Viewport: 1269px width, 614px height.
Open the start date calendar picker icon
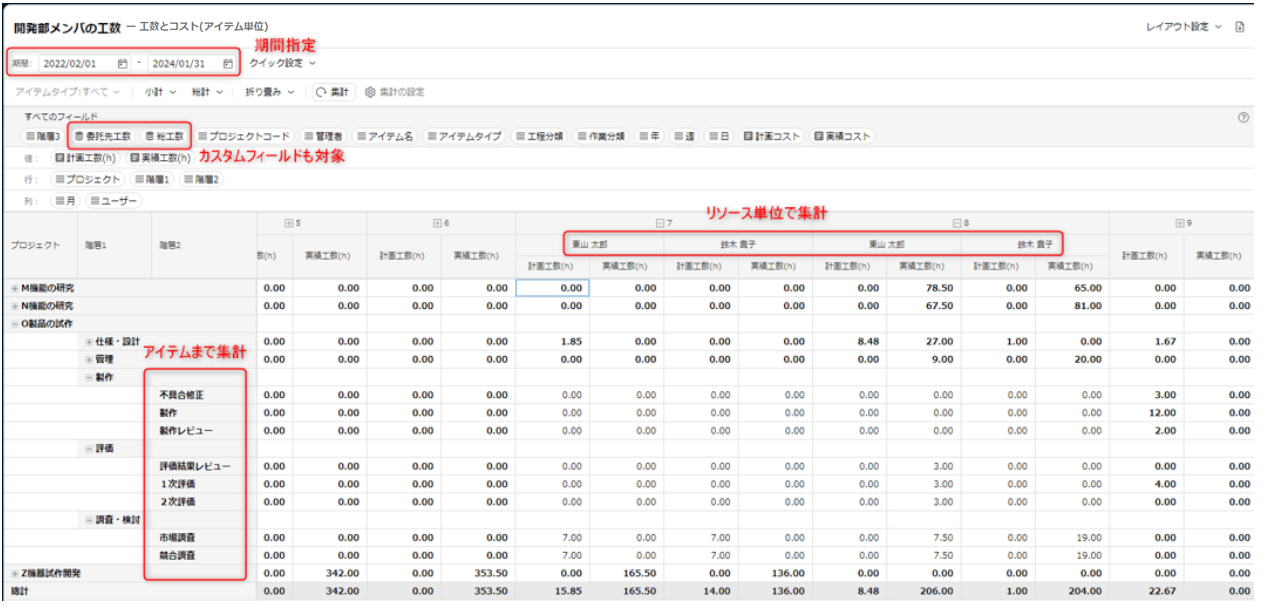122,63
